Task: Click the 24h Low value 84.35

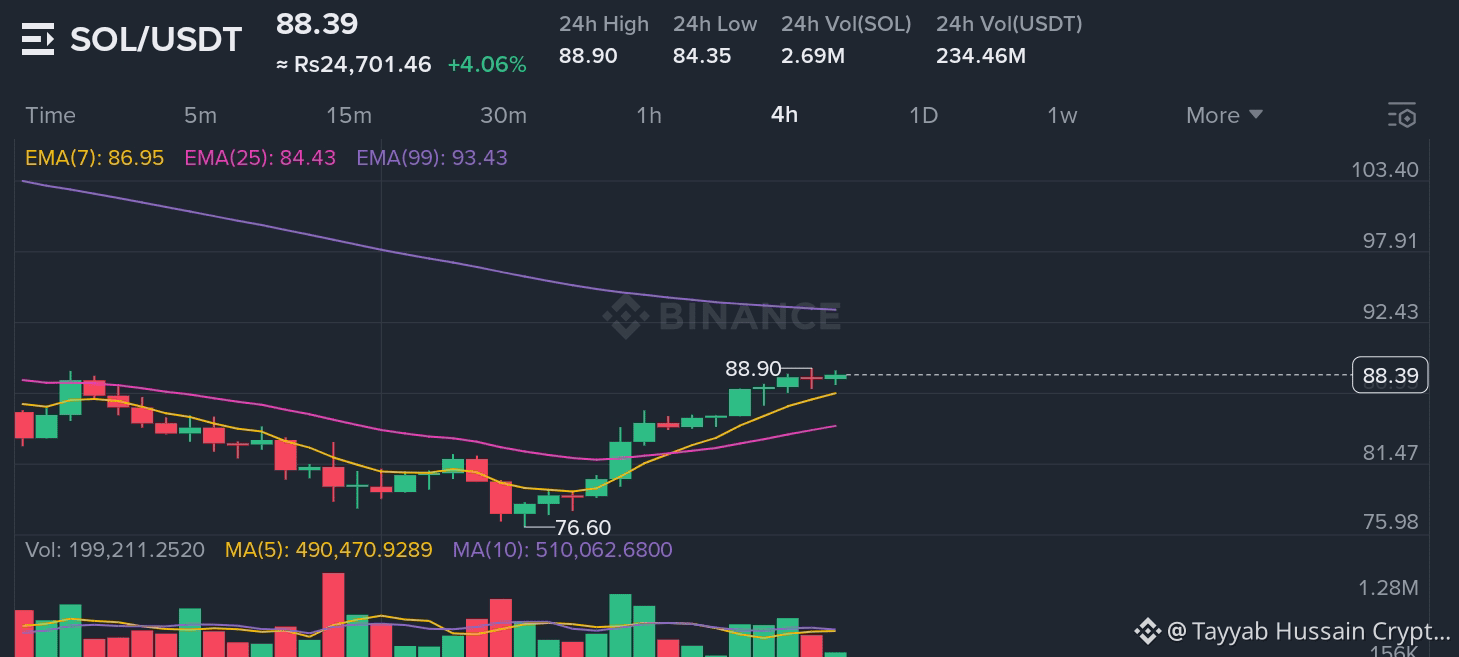Action: [702, 56]
